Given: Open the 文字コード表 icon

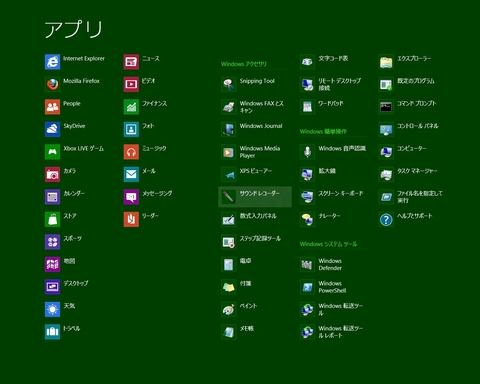Looking at the screenshot, I should point(307,62).
